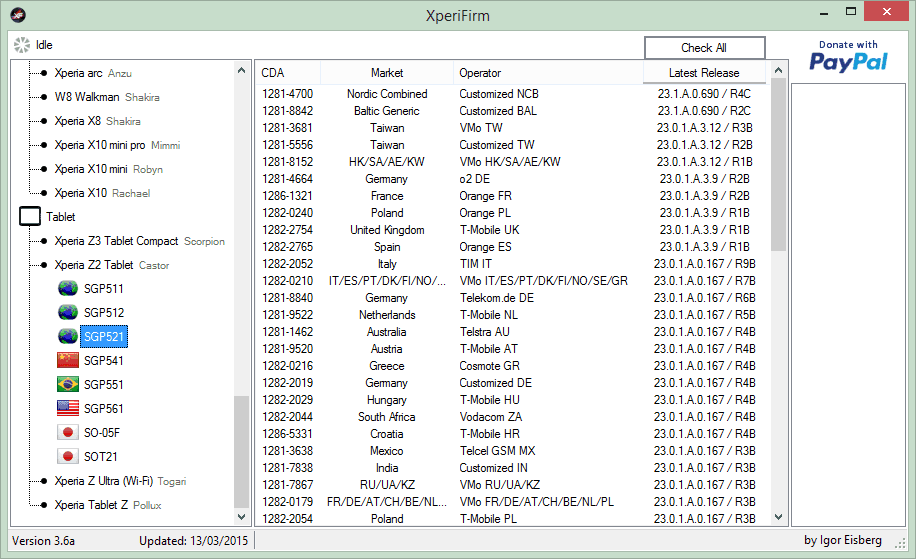The width and height of the screenshot is (916, 559).
Task: Click the tablet icon of the Tablet category
Action: coord(30,216)
